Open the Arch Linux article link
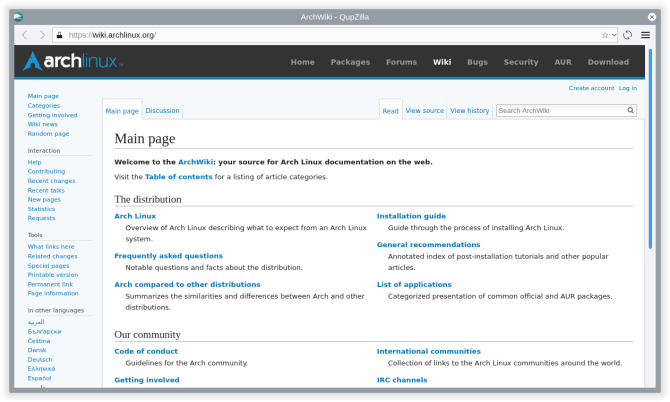670x402 pixels. (x=135, y=216)
